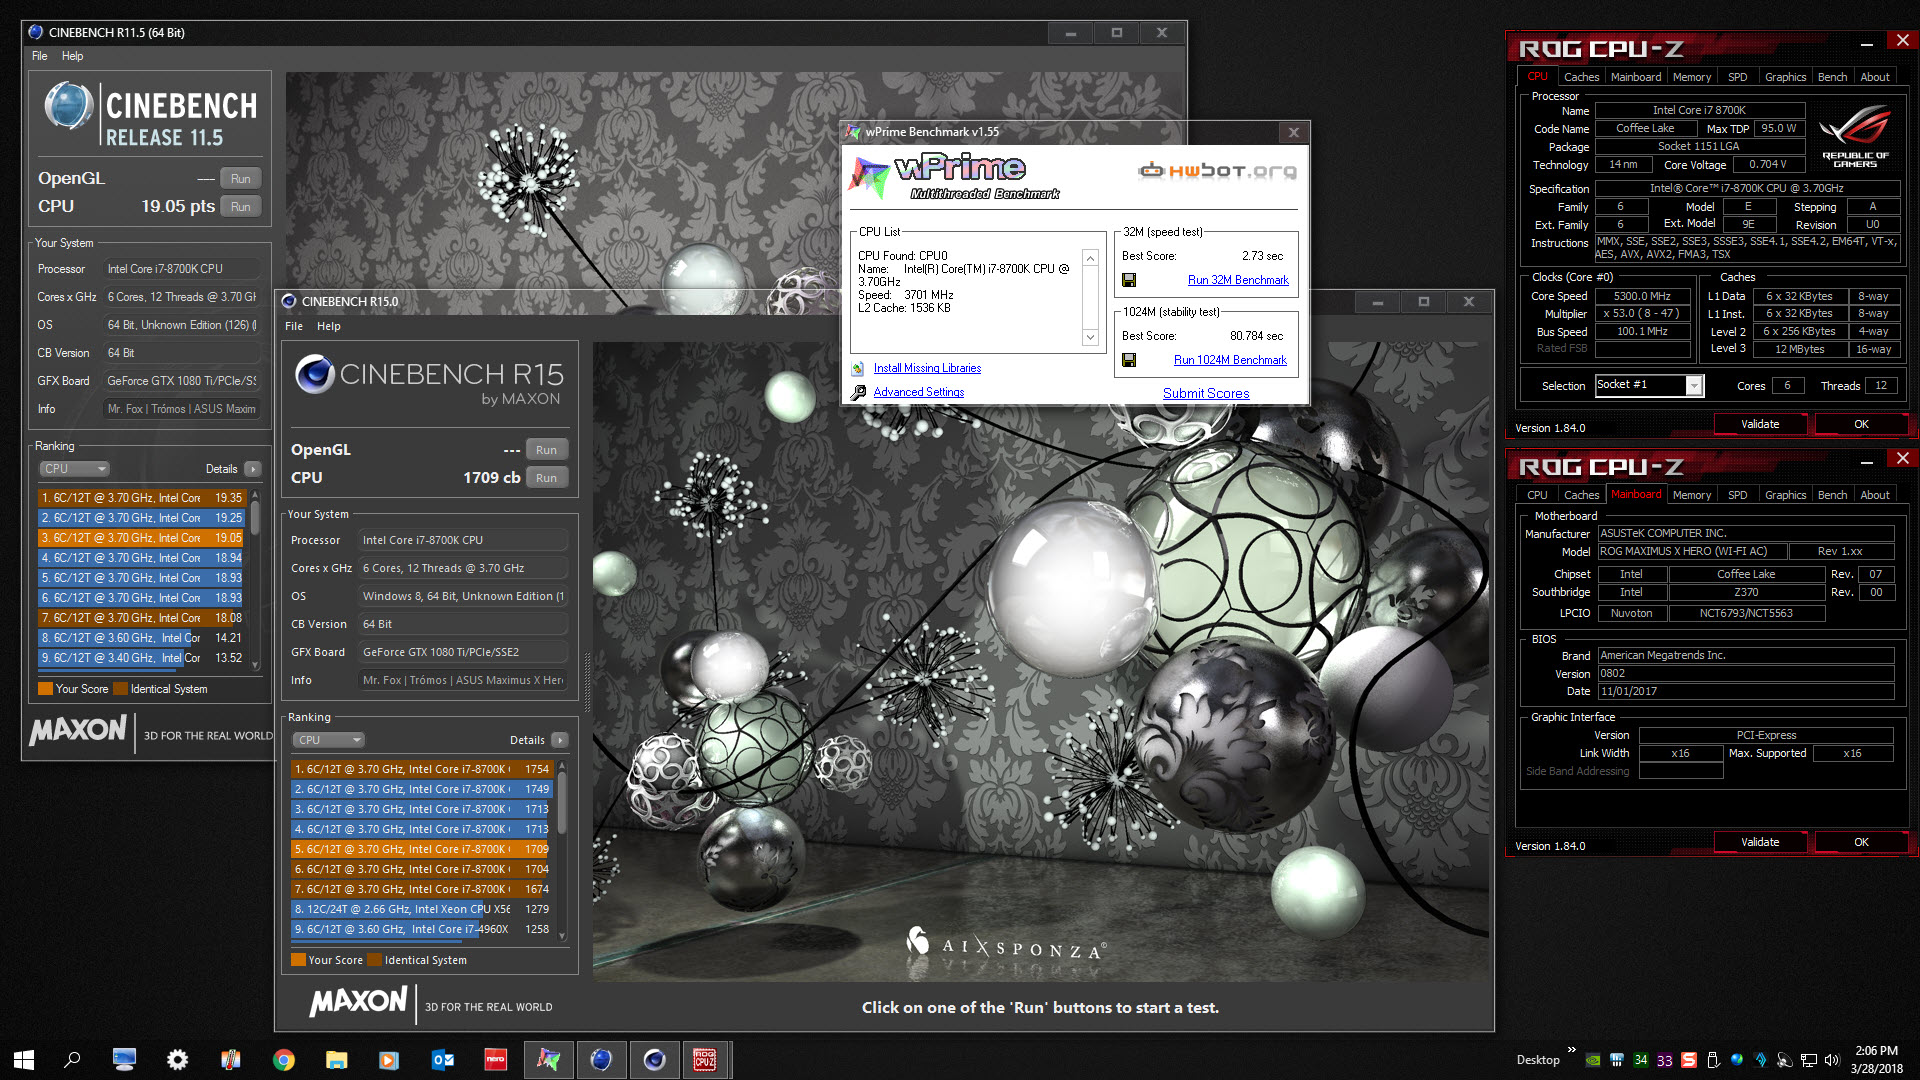Click Submit Scores link in wPrime
Screen dimensions: 1920x1080
[x=1206, y=393]
